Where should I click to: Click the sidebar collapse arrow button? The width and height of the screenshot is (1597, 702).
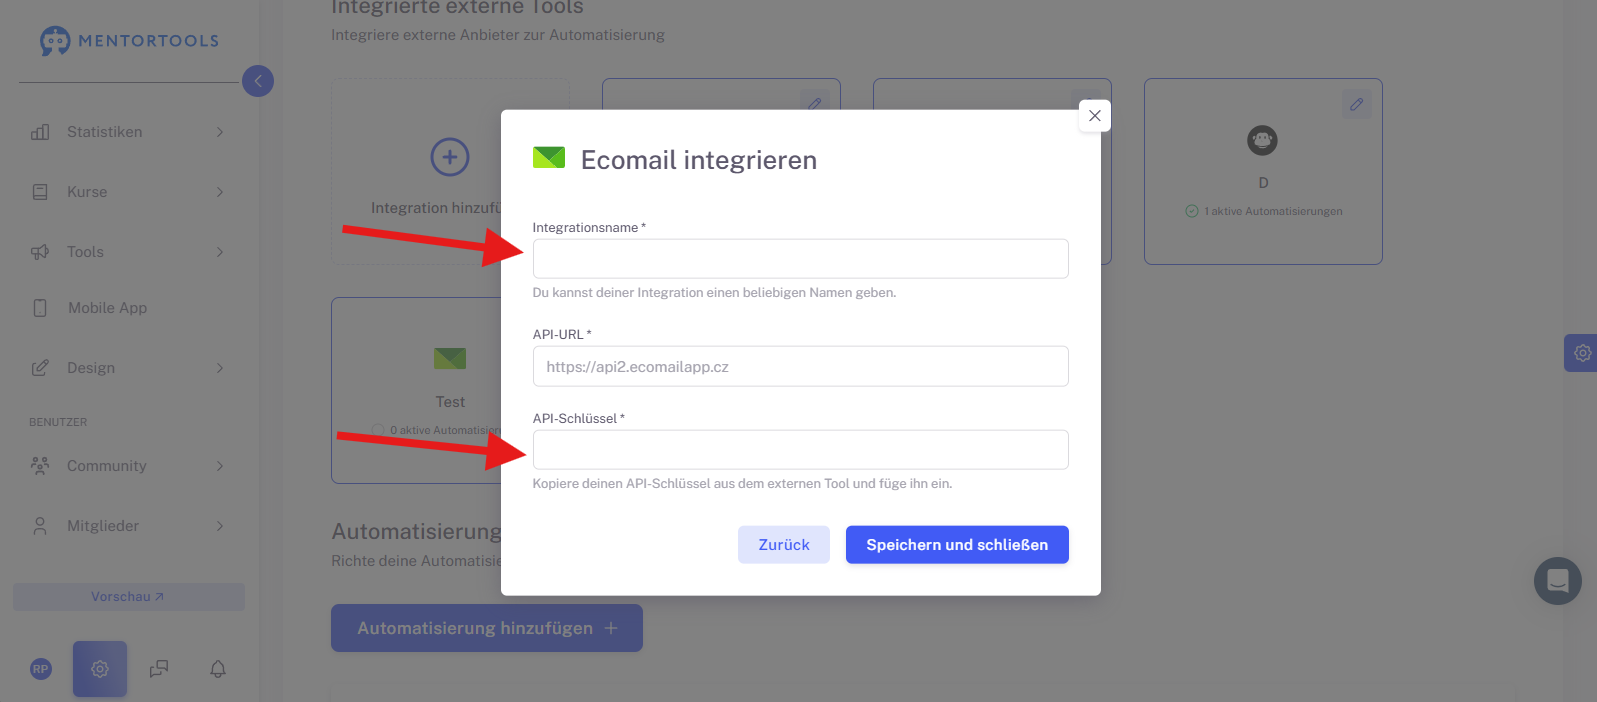coord(258,81)
